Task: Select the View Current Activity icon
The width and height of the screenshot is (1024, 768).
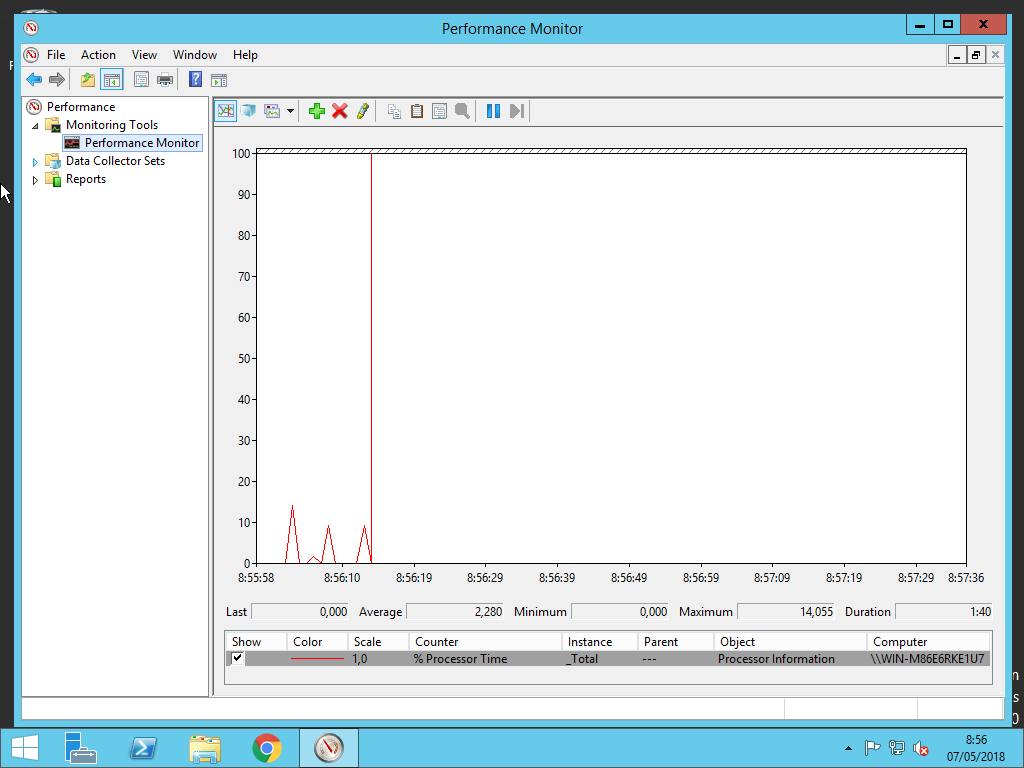Action: [x=226, y=111]
